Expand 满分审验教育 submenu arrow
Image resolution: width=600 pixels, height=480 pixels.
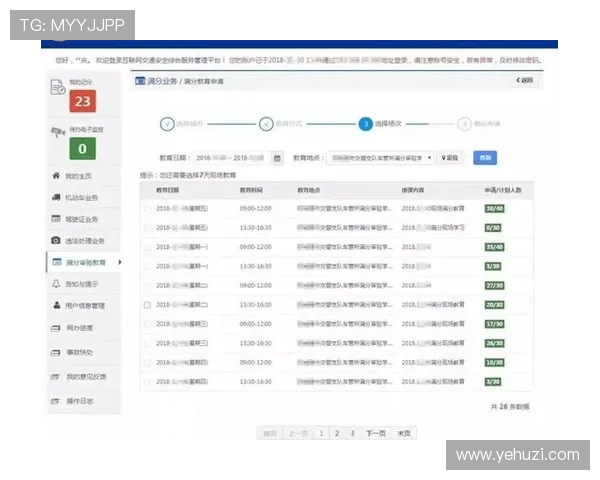coord(120,262)
